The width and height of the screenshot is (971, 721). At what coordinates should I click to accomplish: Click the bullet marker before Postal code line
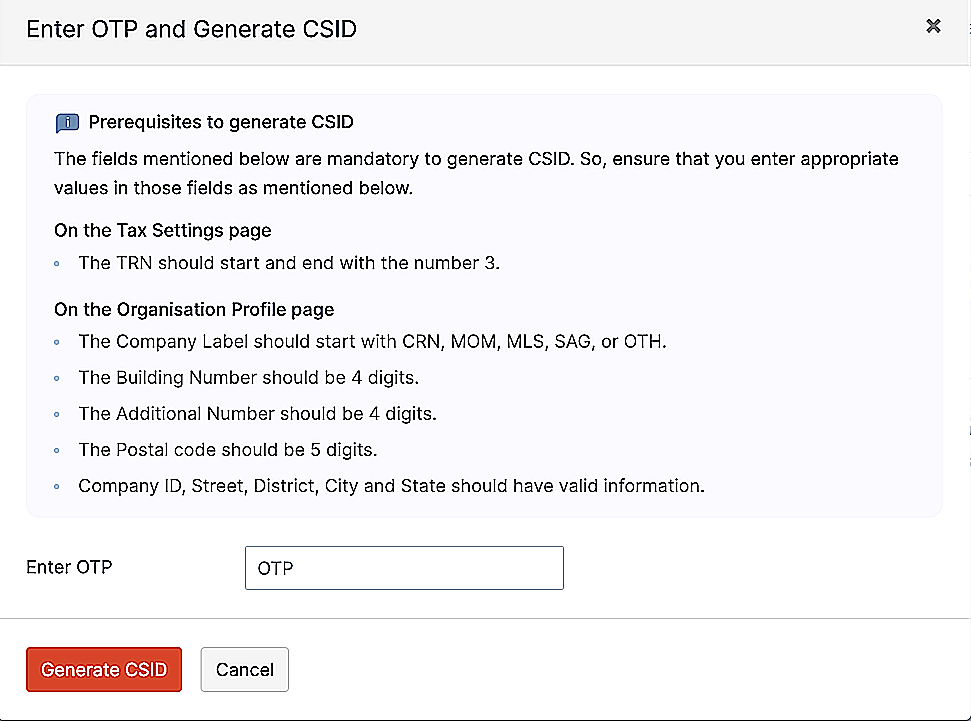coord(58,450)
